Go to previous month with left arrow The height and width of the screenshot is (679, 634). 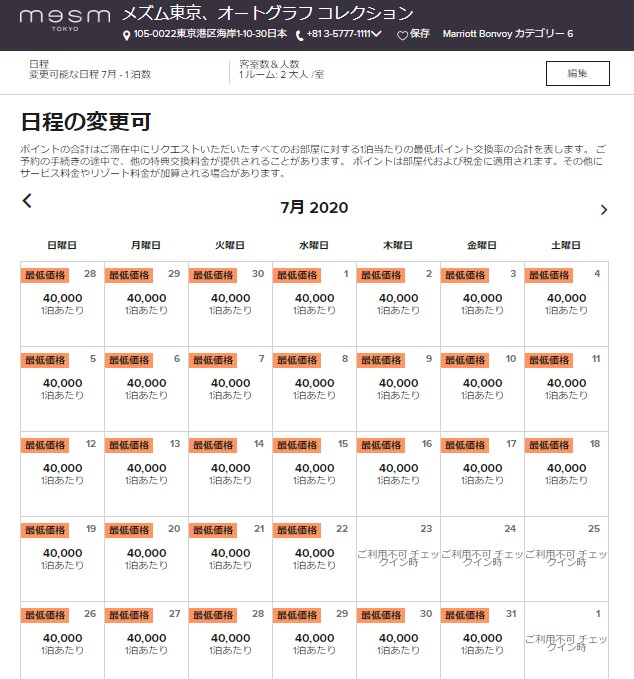pyautogui.click(x=27, y=201)
